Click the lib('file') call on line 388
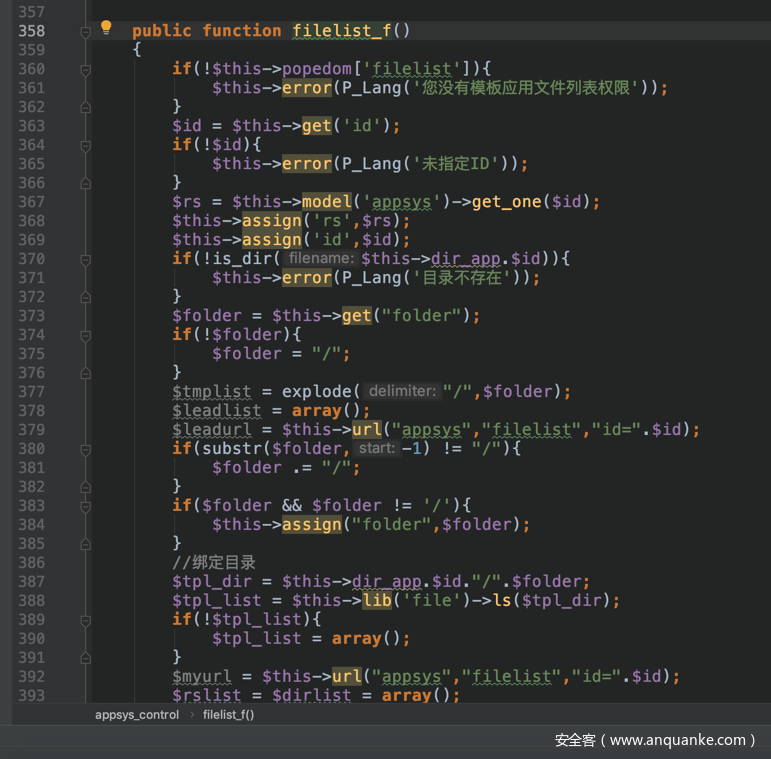 coord(416,600)
